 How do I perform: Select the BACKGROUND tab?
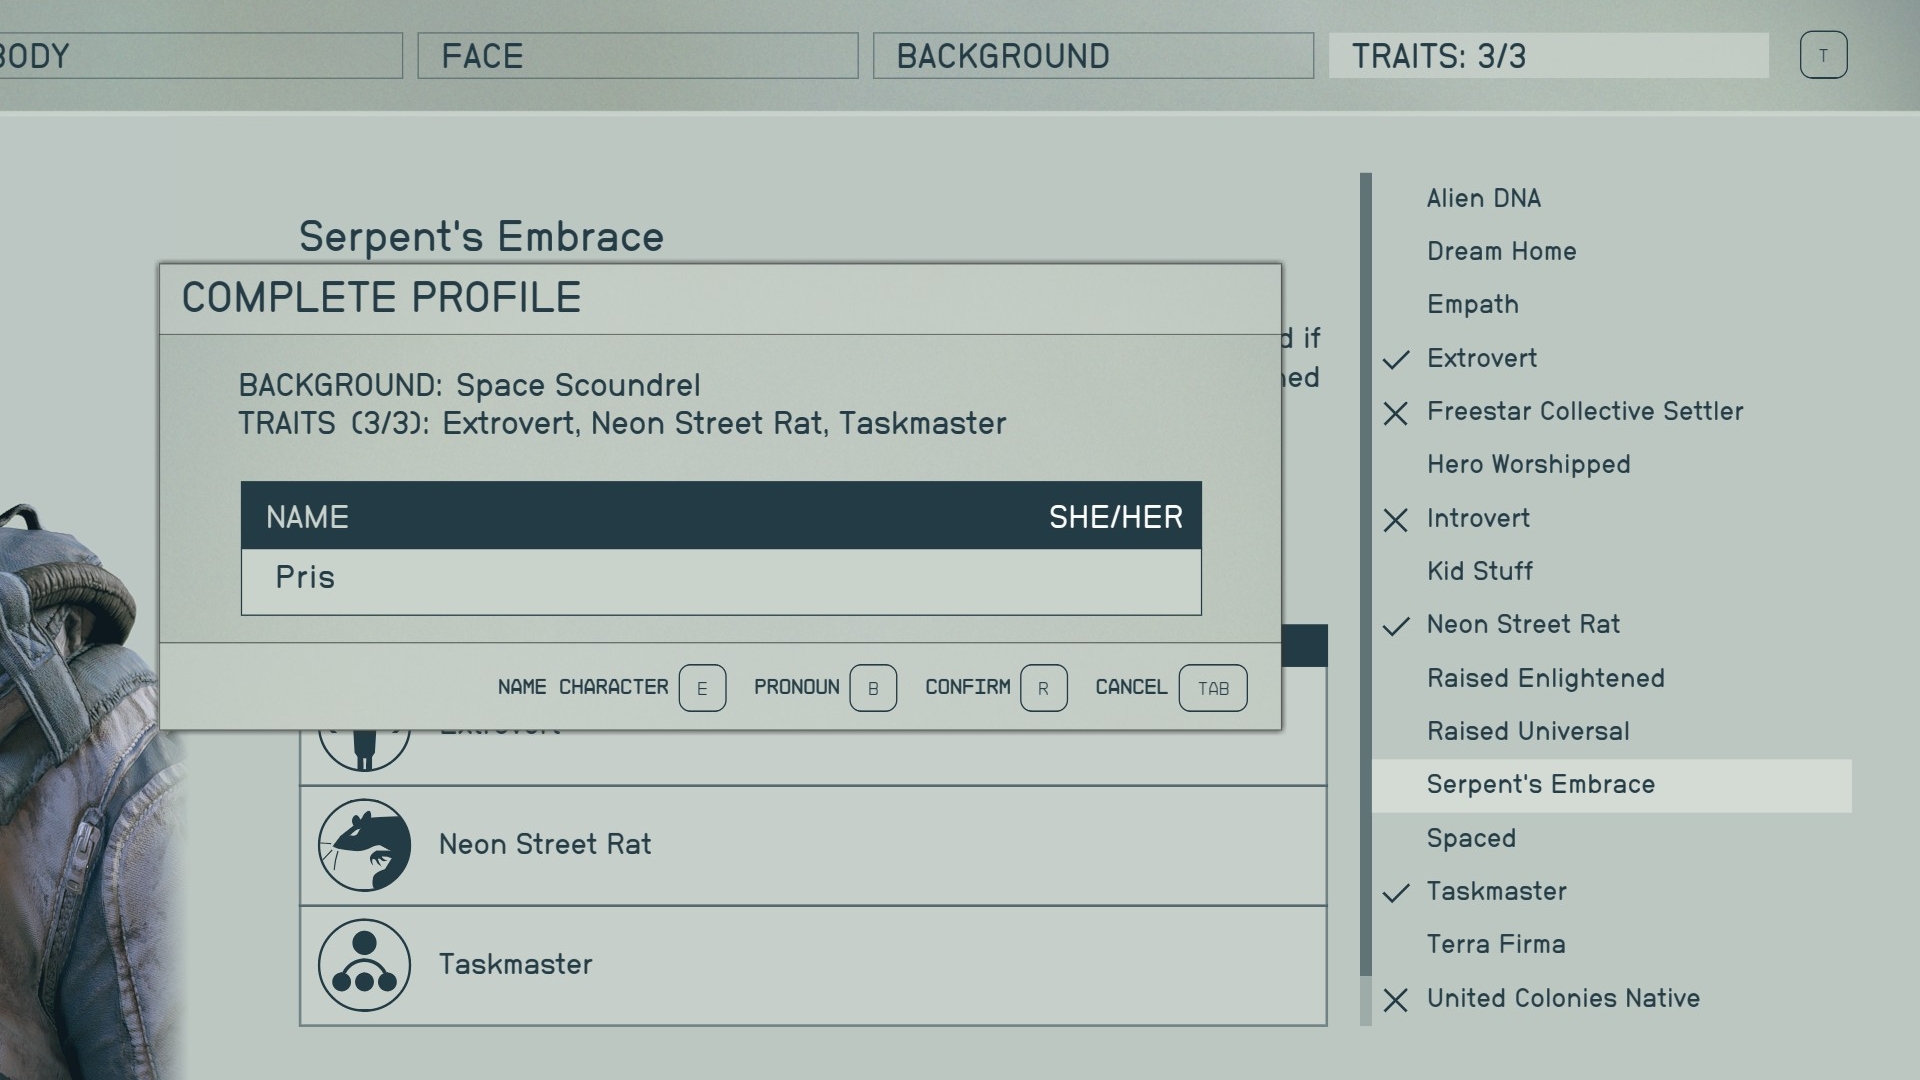[x=1093, y=55]
